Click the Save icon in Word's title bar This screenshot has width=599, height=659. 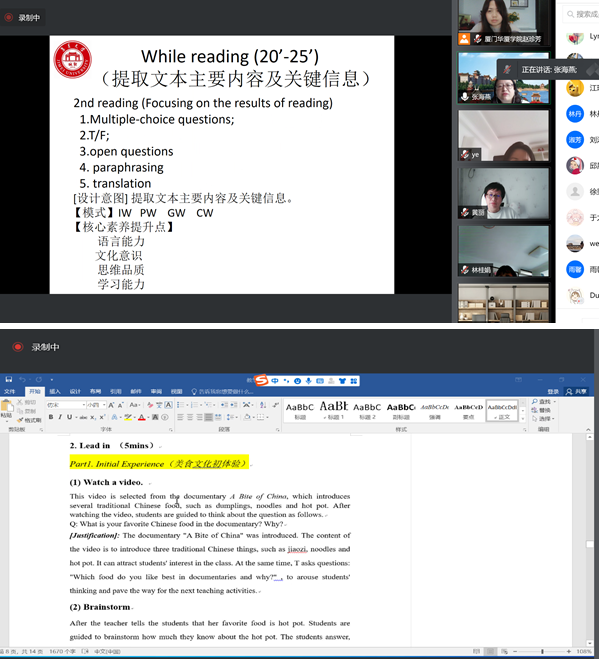8,379
